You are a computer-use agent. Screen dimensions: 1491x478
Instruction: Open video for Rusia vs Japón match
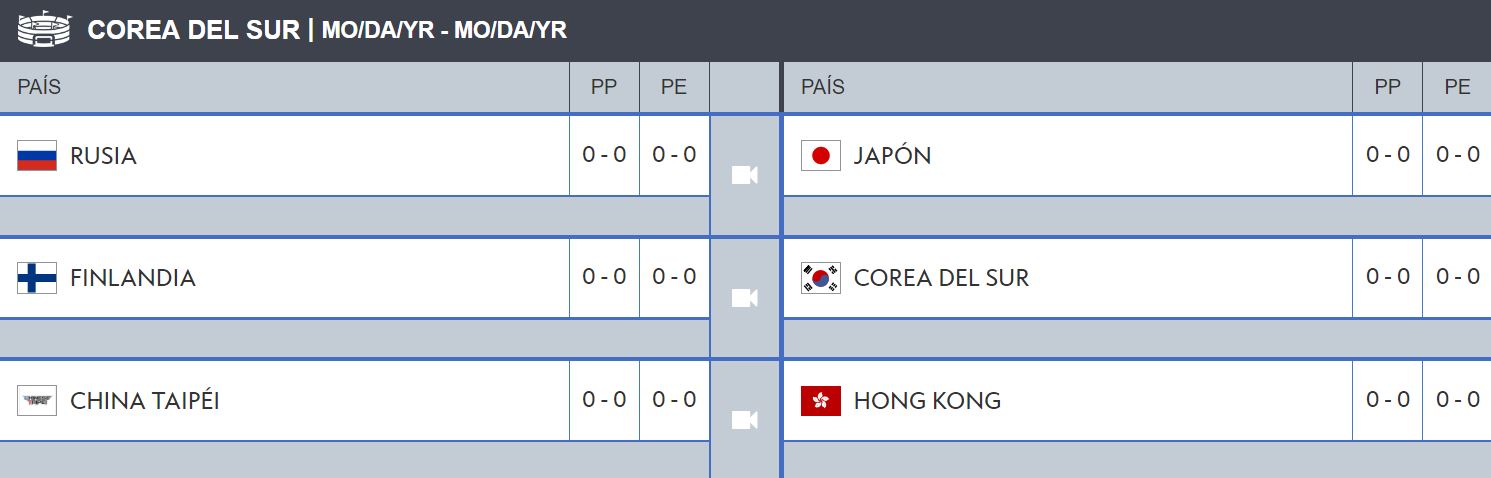point(745,176)
